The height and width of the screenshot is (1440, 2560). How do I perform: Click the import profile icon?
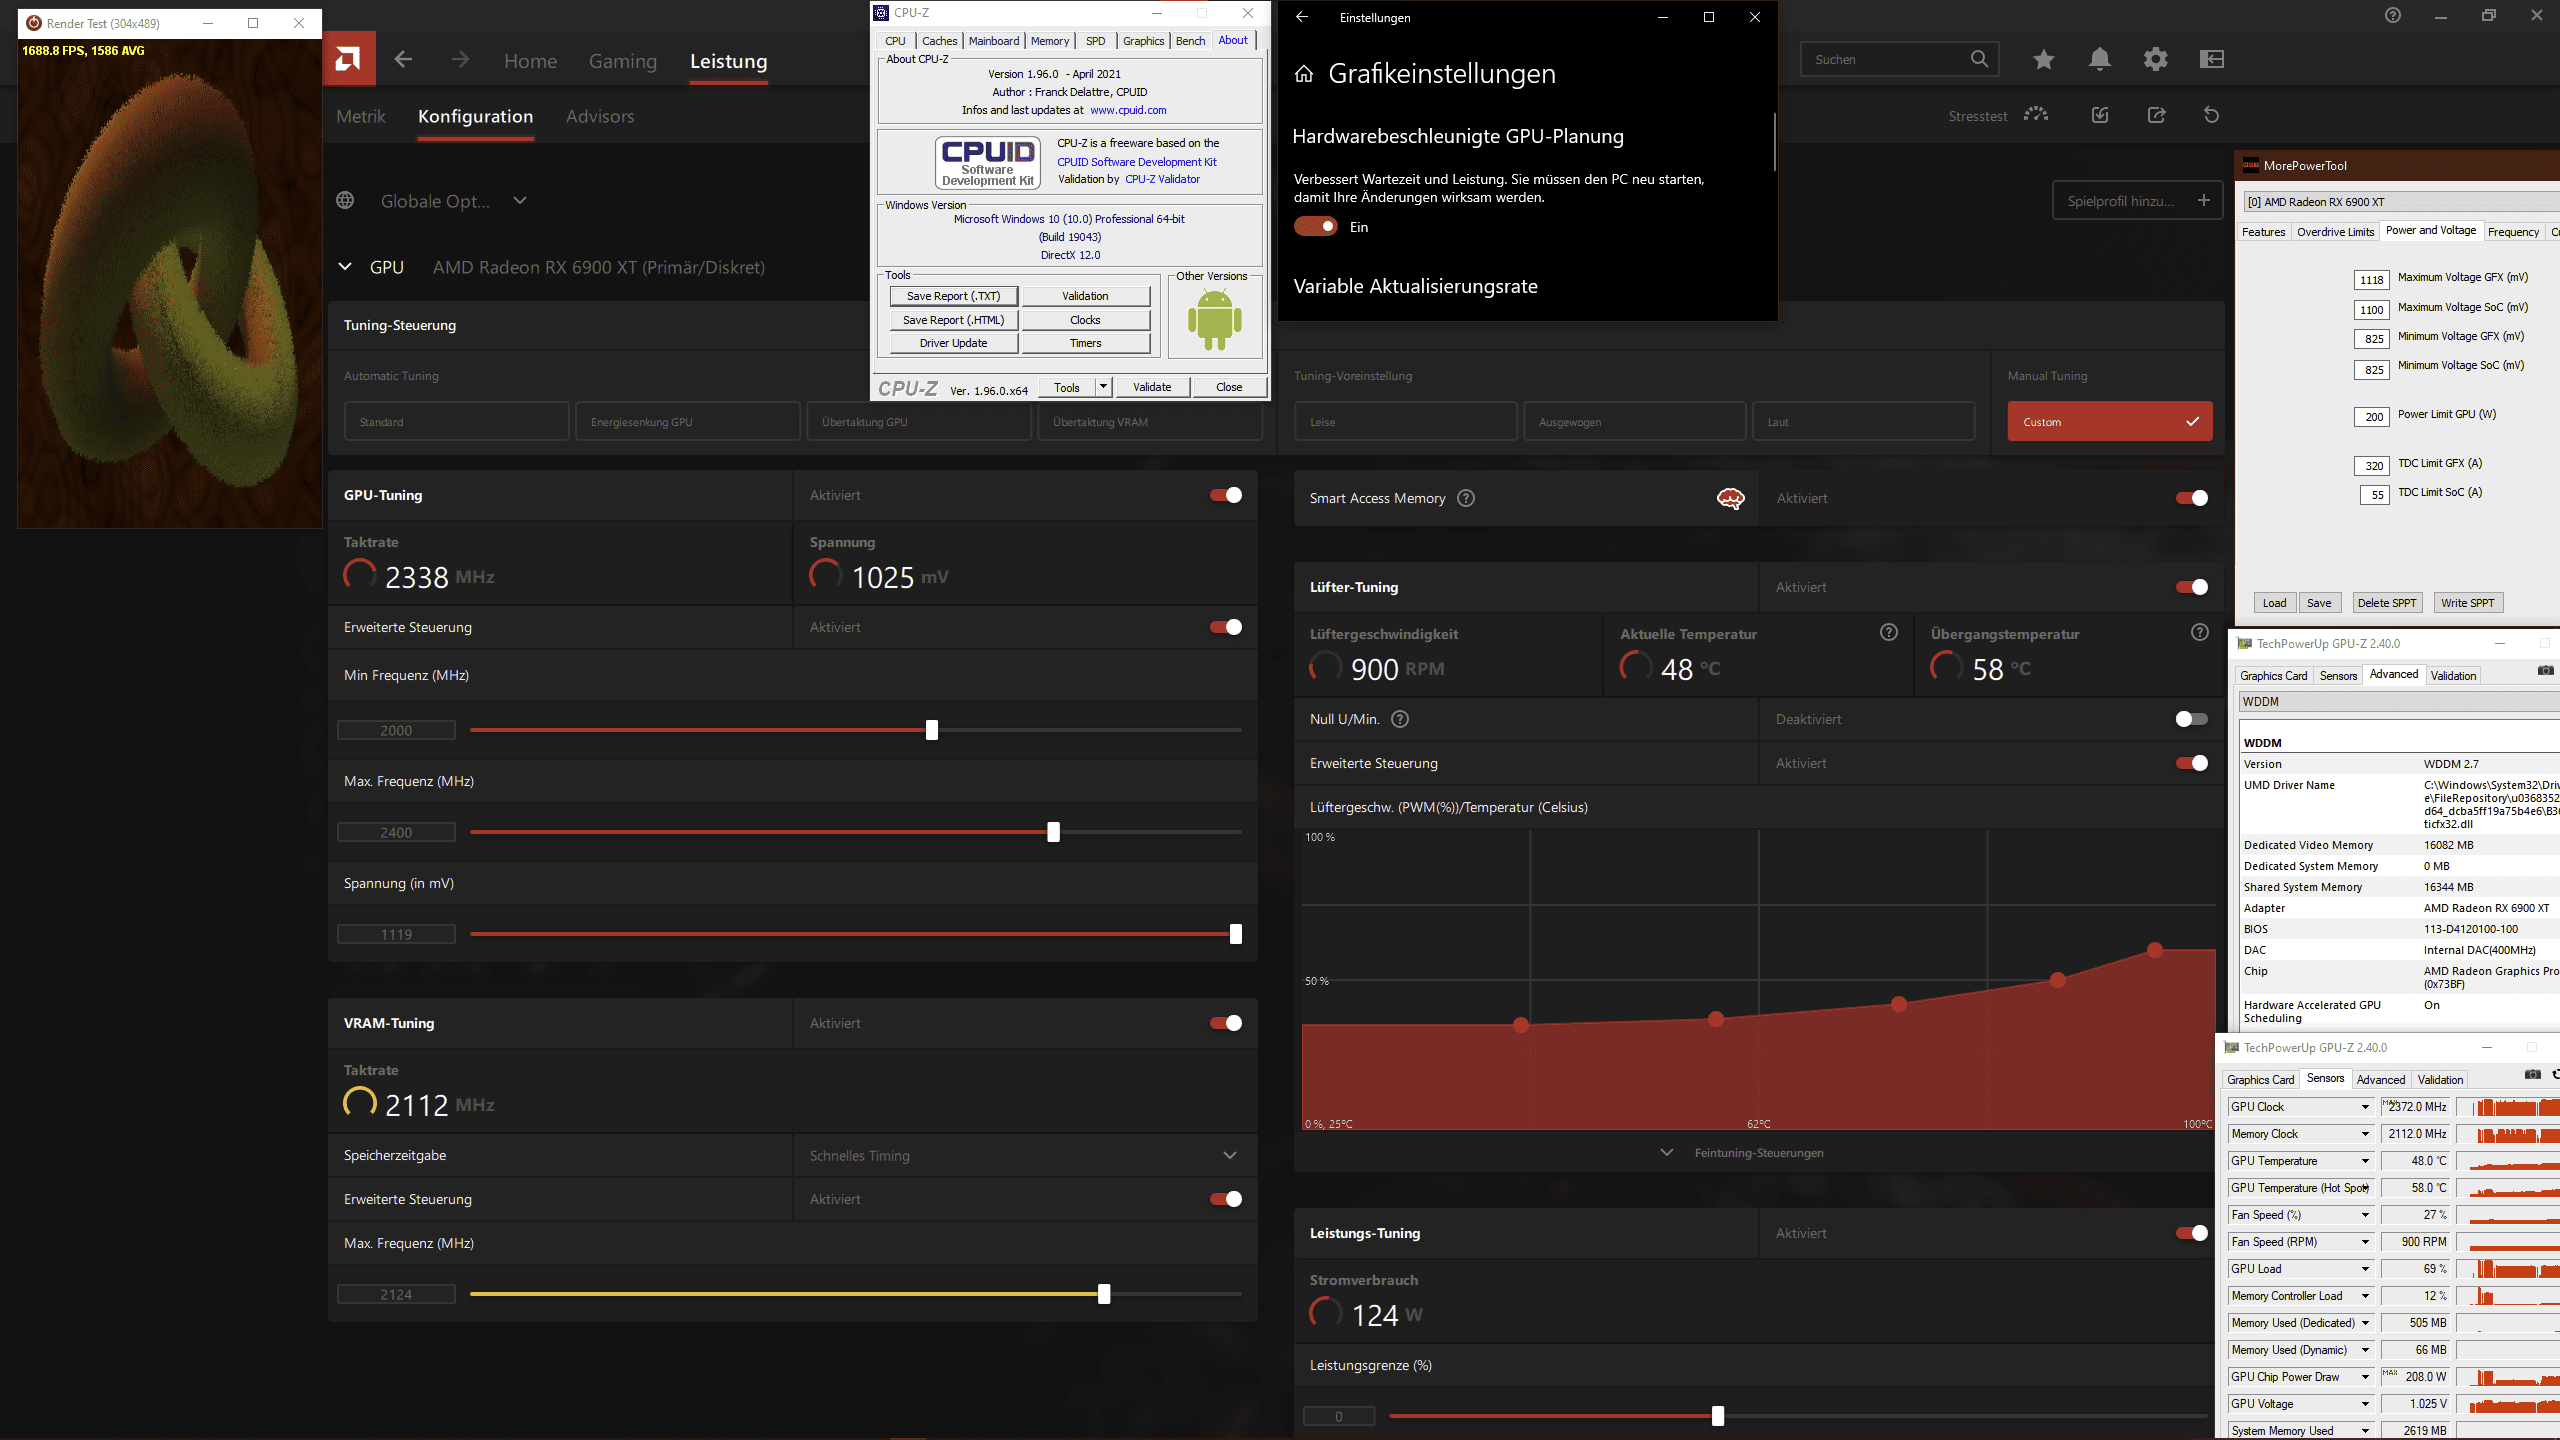(x=2100, y=115)
